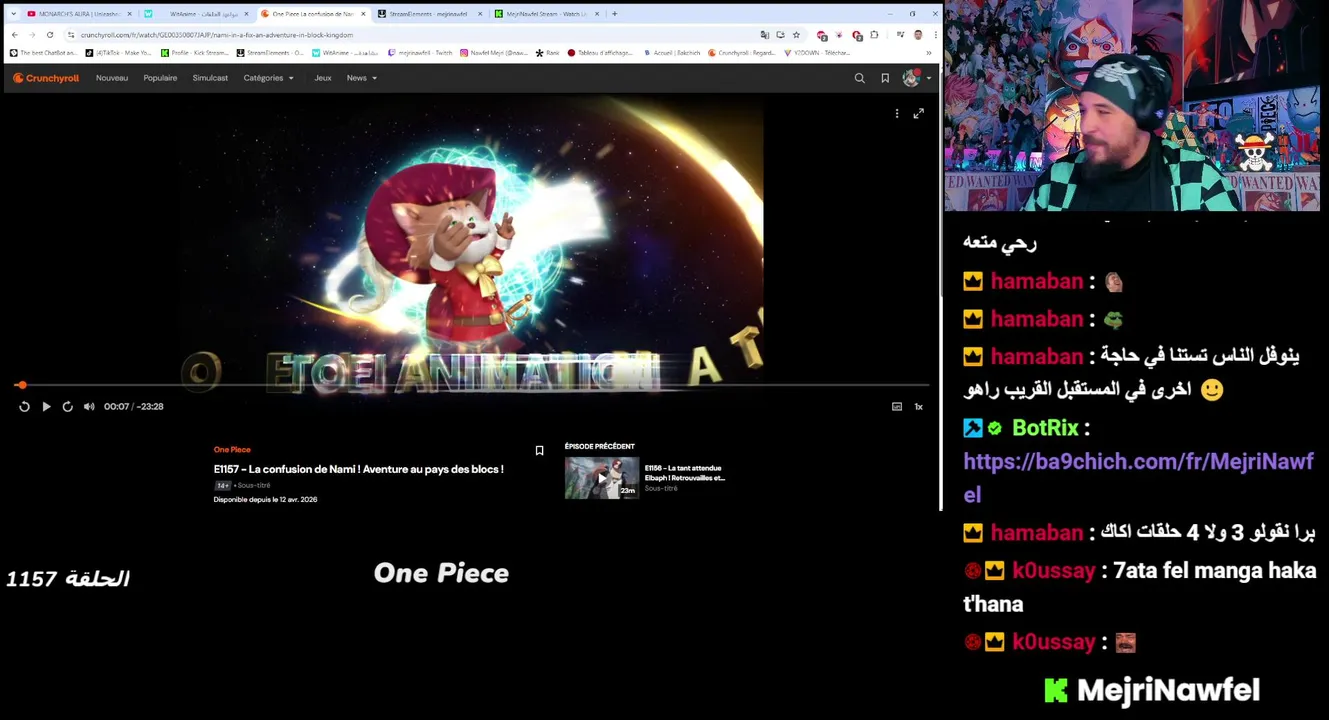The width and height of the screenshot is (1329, 720).
Task: Switch to the MejriNawfel Stream Kick tab
Action: [546, 14]
